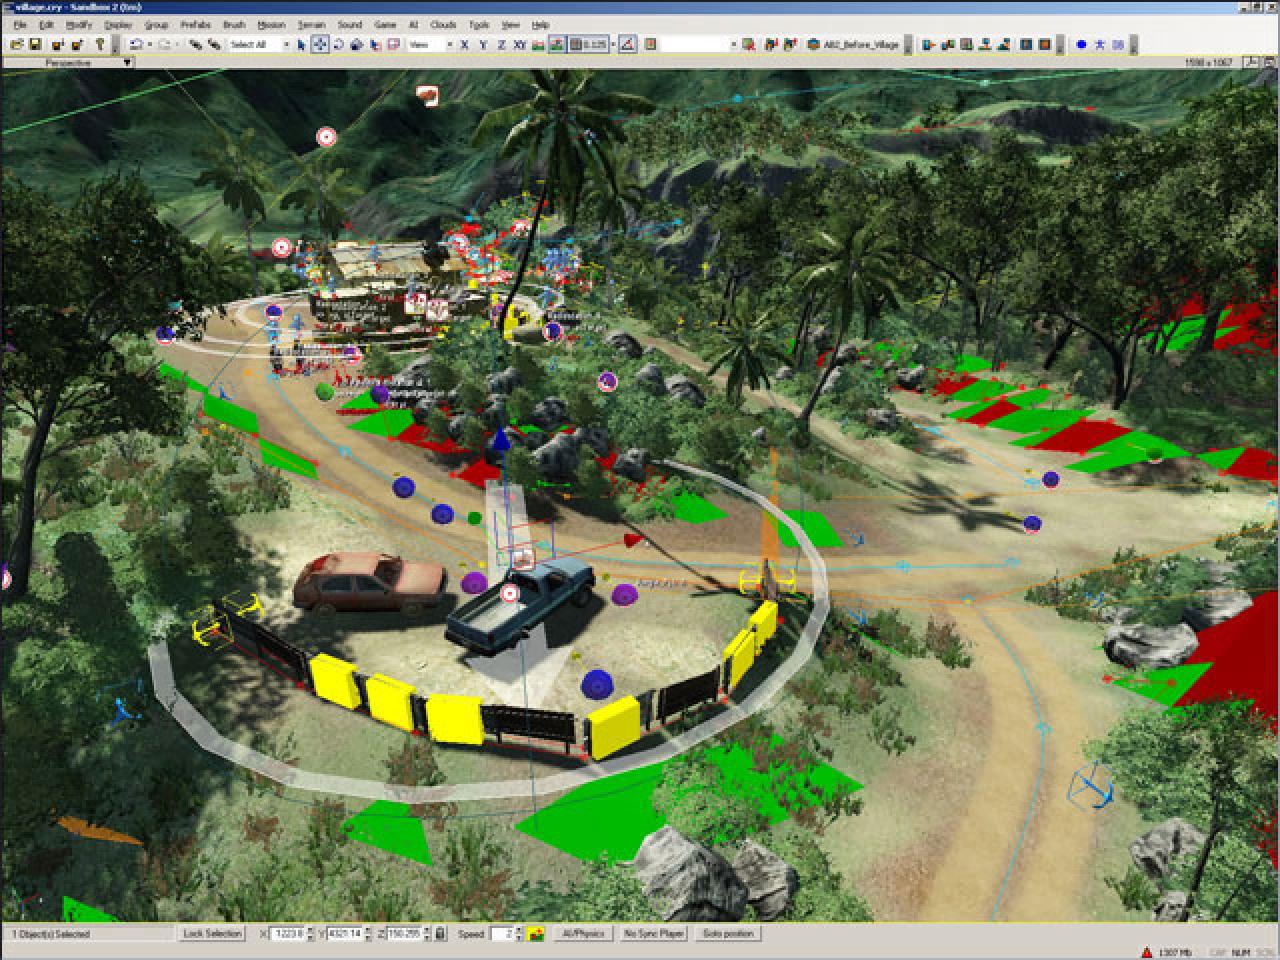
Task: Click the Goto position button
Action: [x=728, y=933]
